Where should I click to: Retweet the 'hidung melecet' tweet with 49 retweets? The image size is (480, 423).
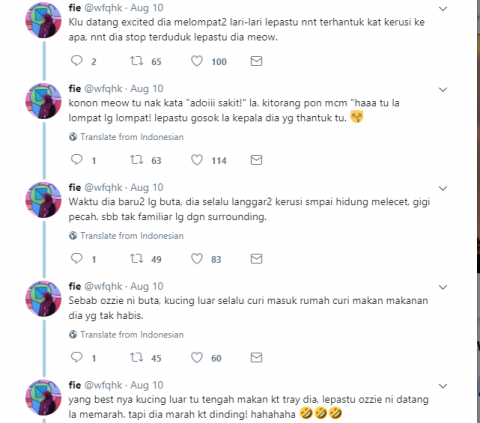[136, 259]
